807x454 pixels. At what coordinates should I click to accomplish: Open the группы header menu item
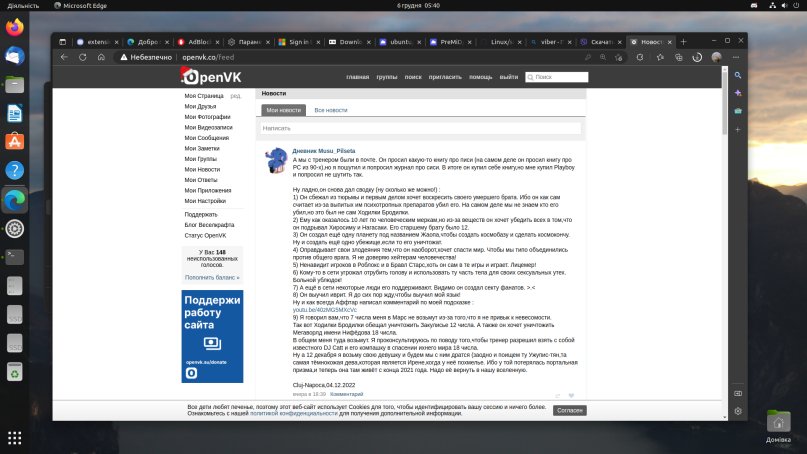(x=387, y=77)
